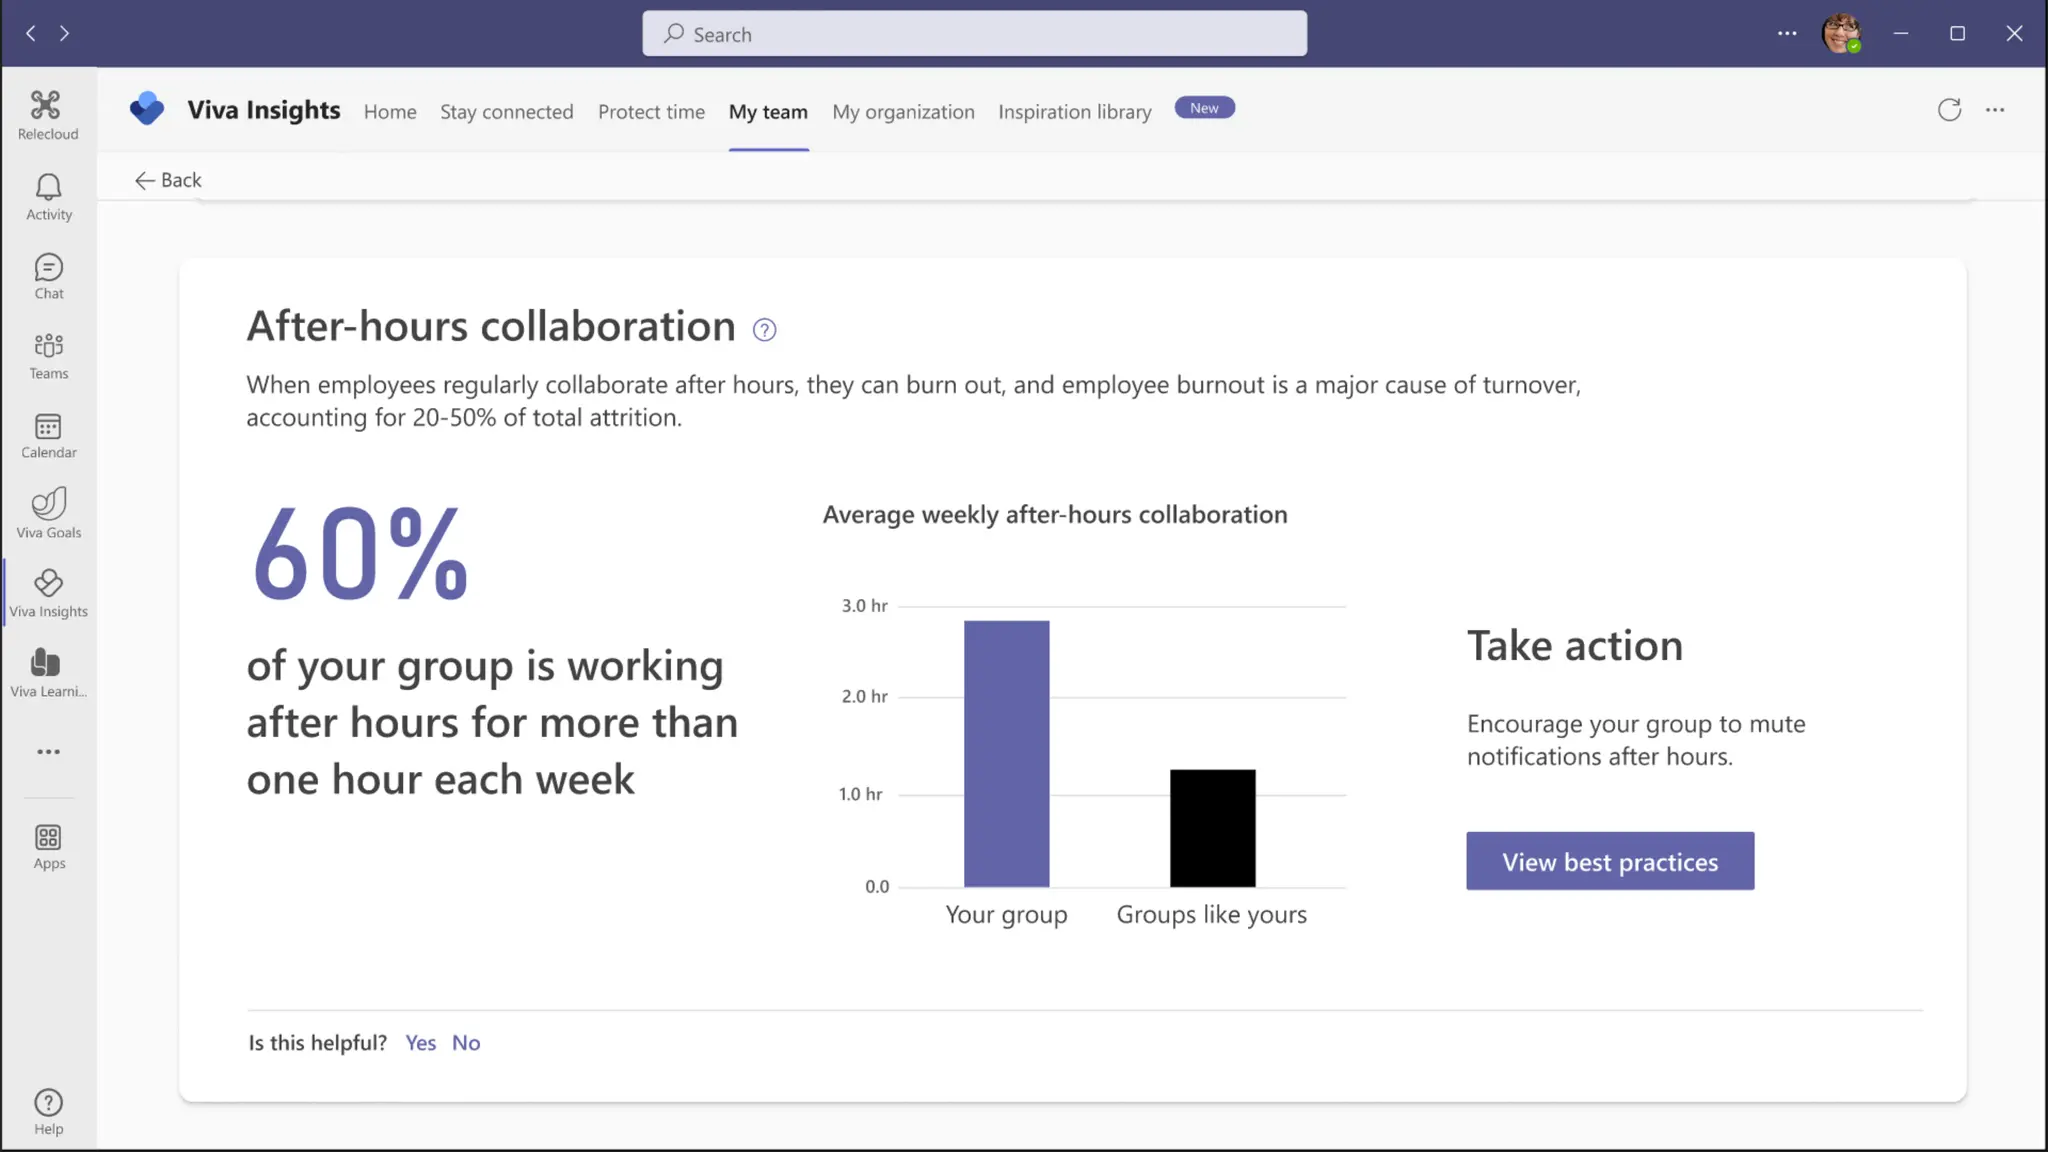The height and width of the screenshot is (1152, 2048).
Task: Open Relecloud app in sidebar
Action: click(x=47, y=114)
